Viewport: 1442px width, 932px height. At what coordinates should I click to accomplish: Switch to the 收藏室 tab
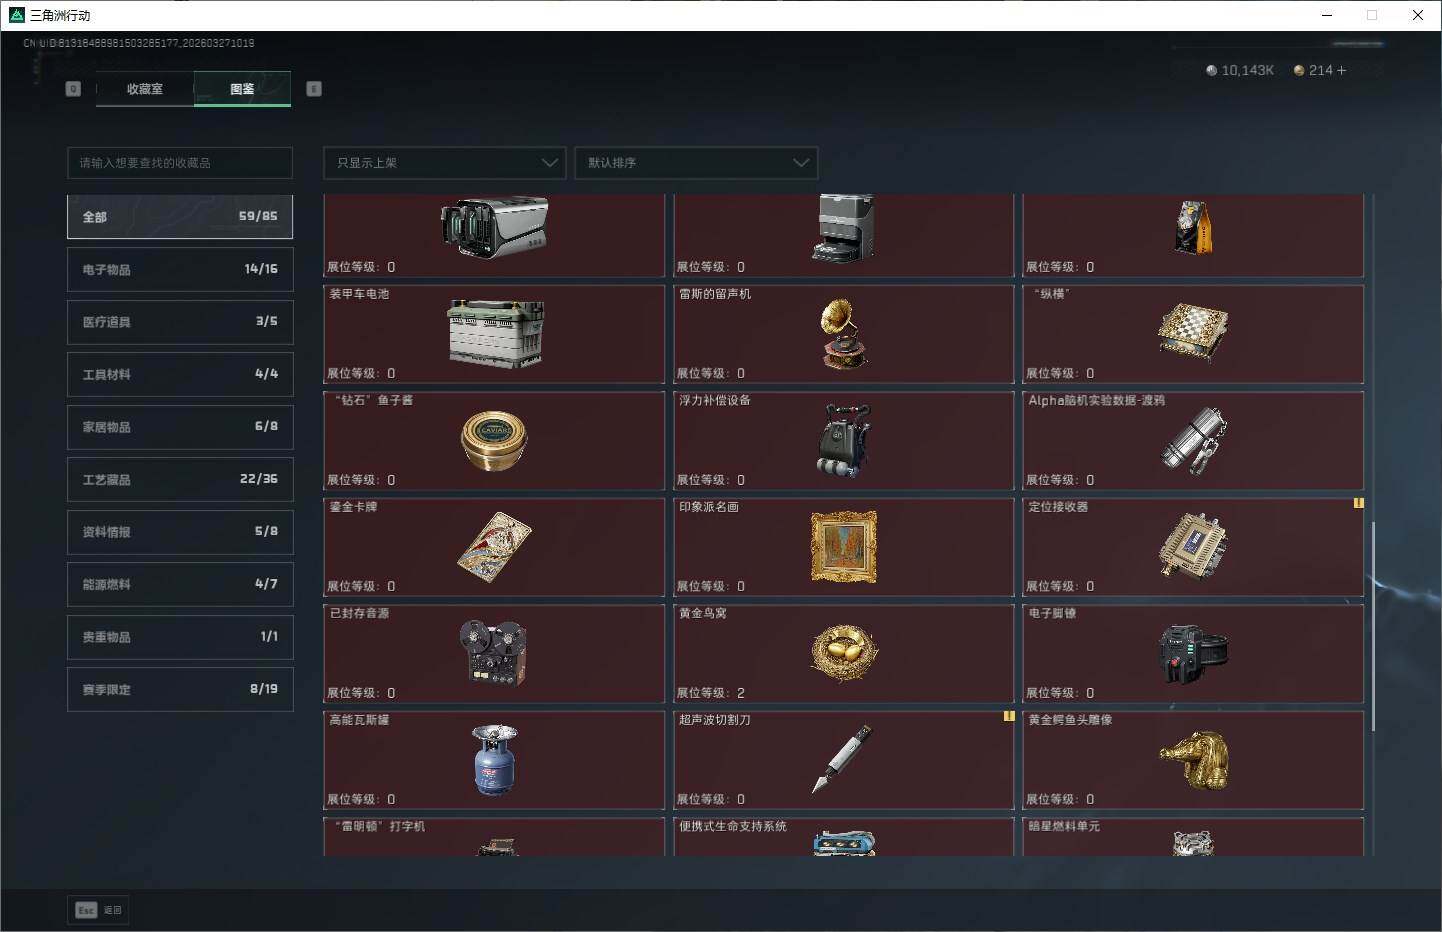point(145,89)
